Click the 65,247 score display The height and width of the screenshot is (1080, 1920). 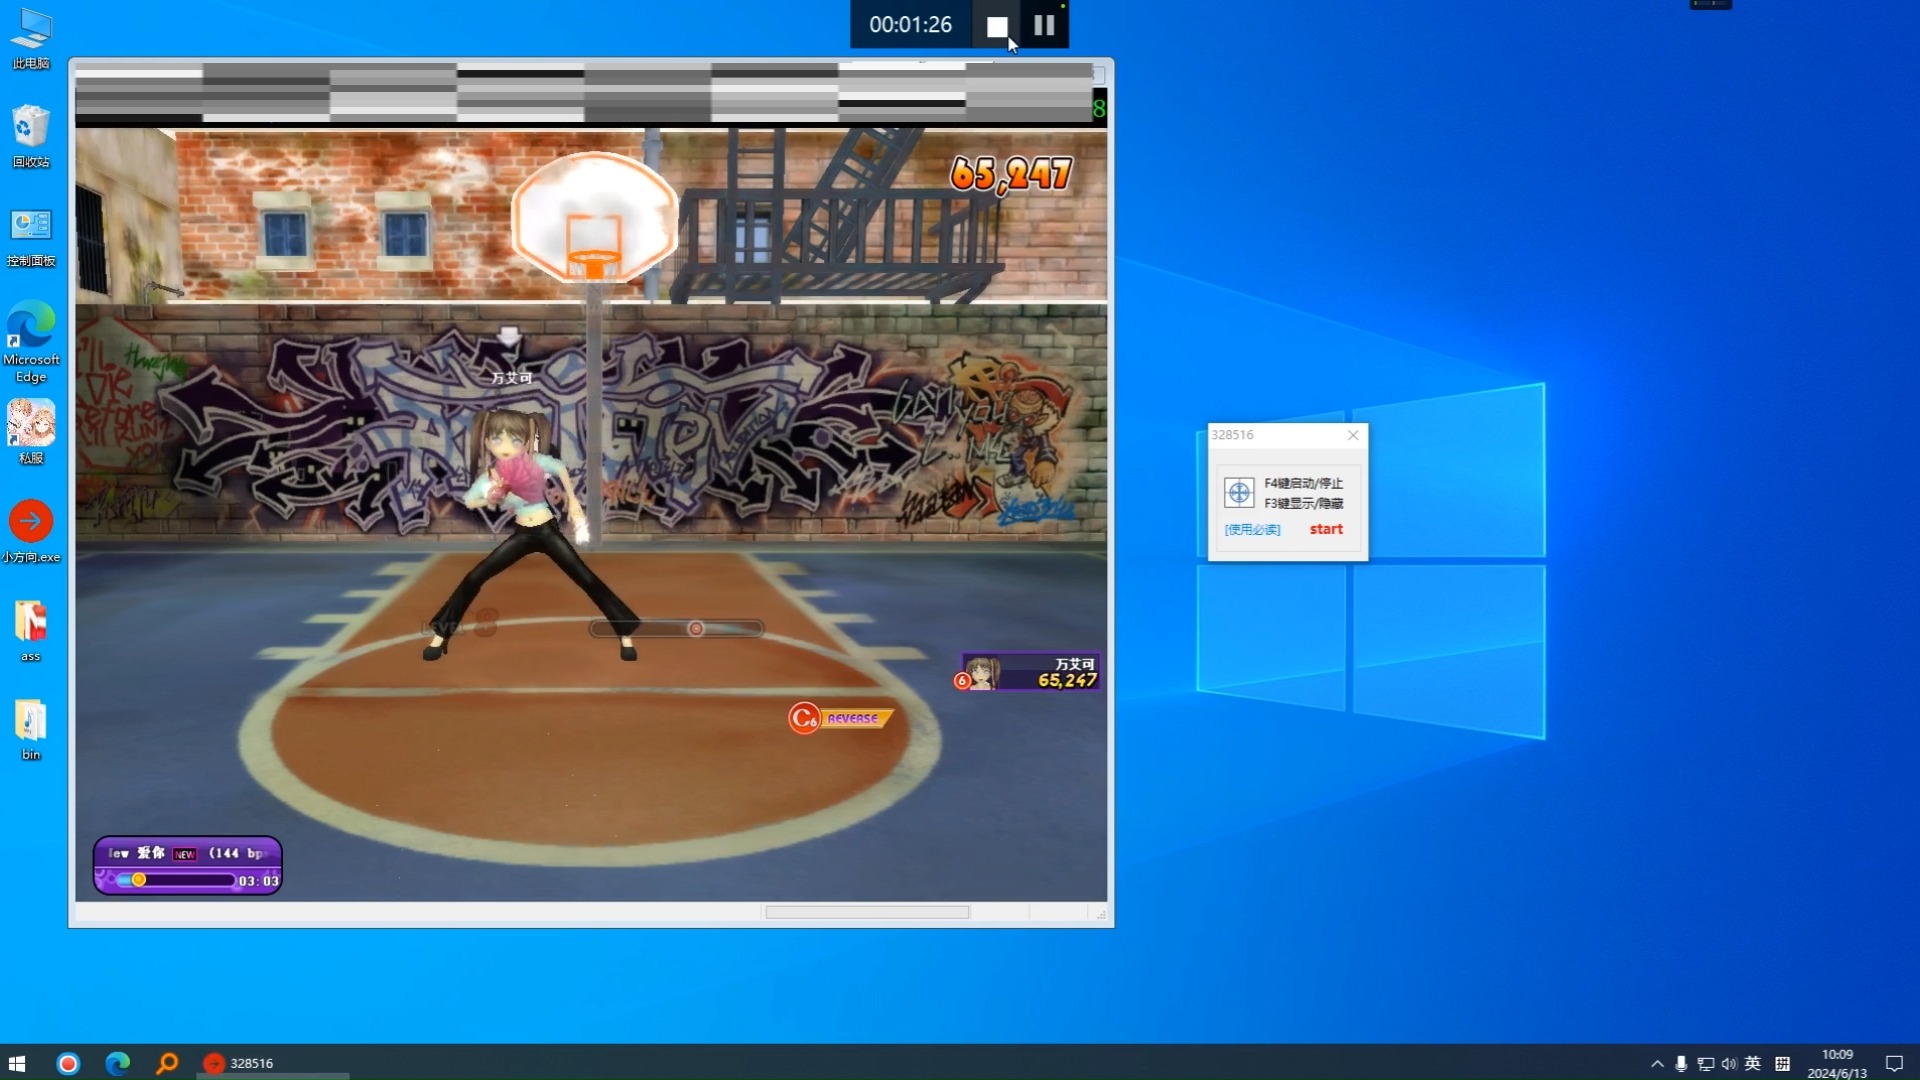[1011, 174]
